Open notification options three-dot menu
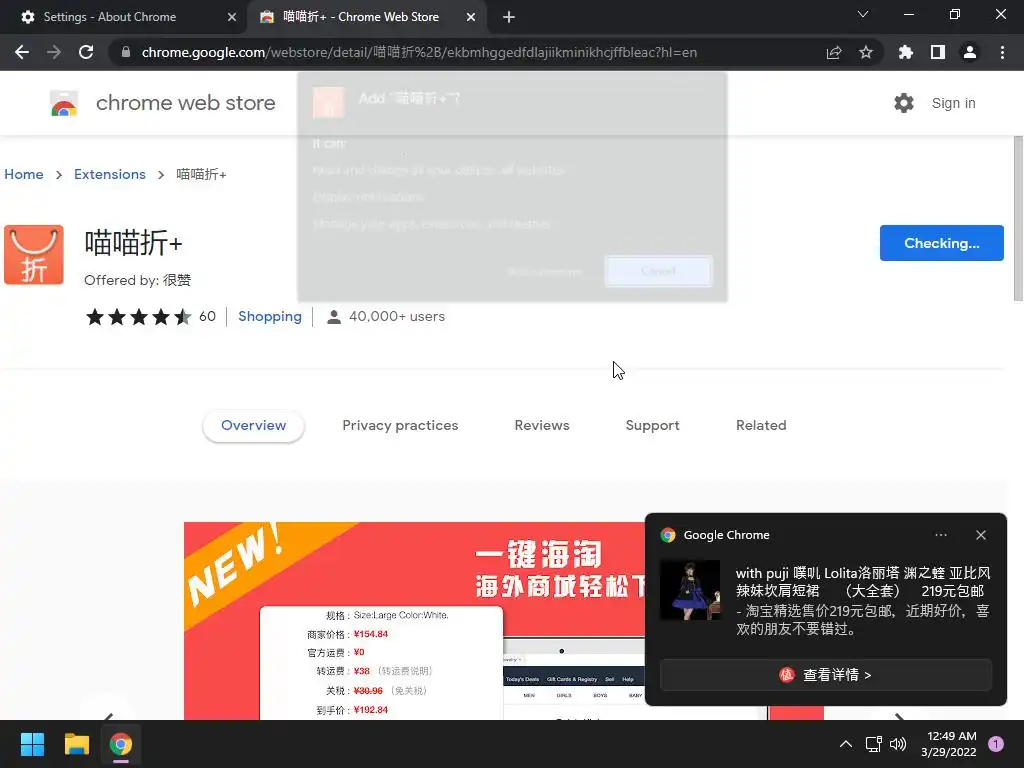1024x768 pixels. (940, 535)
